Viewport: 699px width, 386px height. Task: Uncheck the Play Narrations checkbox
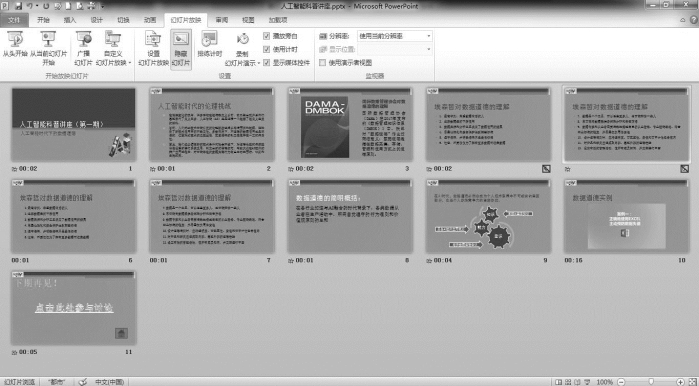coord(267,36)
